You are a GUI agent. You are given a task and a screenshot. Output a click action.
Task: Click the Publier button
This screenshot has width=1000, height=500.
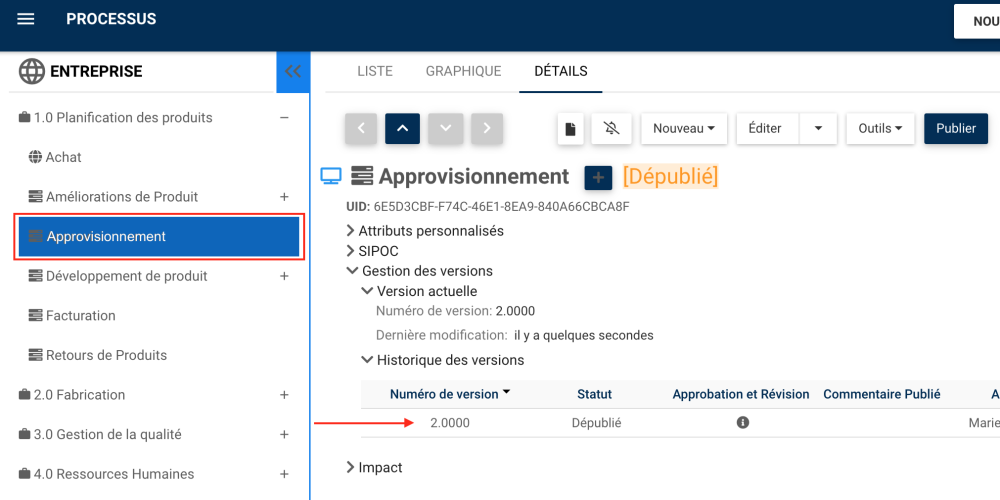(956, 129)
